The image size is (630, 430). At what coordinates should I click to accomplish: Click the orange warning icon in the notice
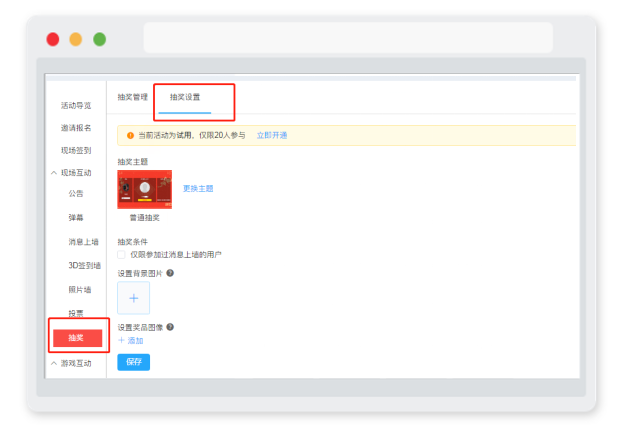point(130,135)
